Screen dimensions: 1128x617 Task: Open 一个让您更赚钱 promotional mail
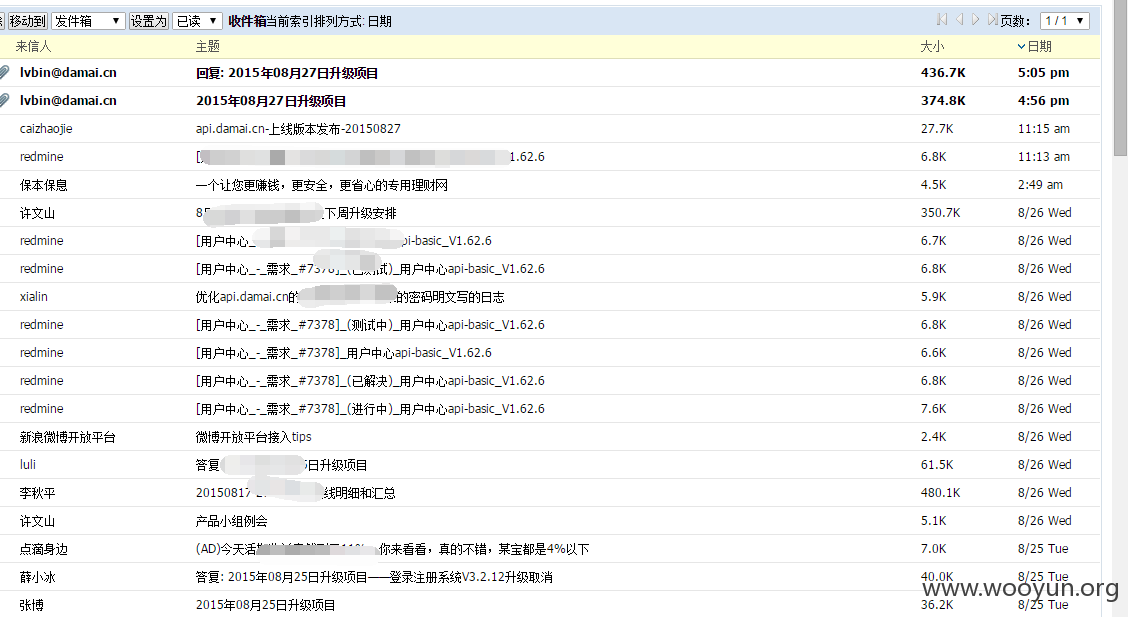[322, 186]
